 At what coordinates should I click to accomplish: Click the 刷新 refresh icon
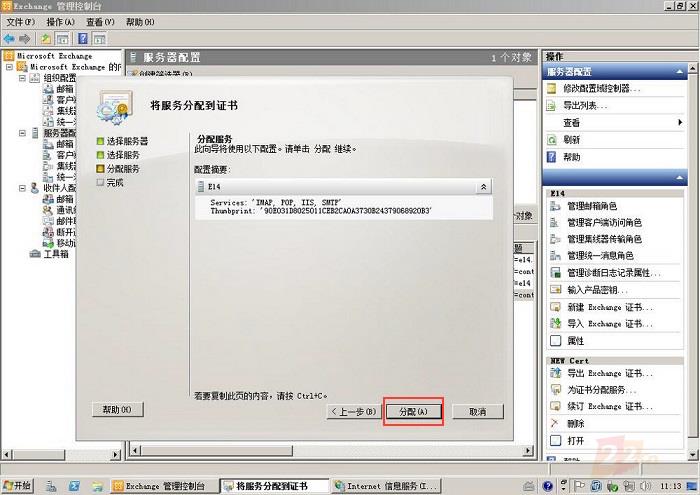coord(552,140)
